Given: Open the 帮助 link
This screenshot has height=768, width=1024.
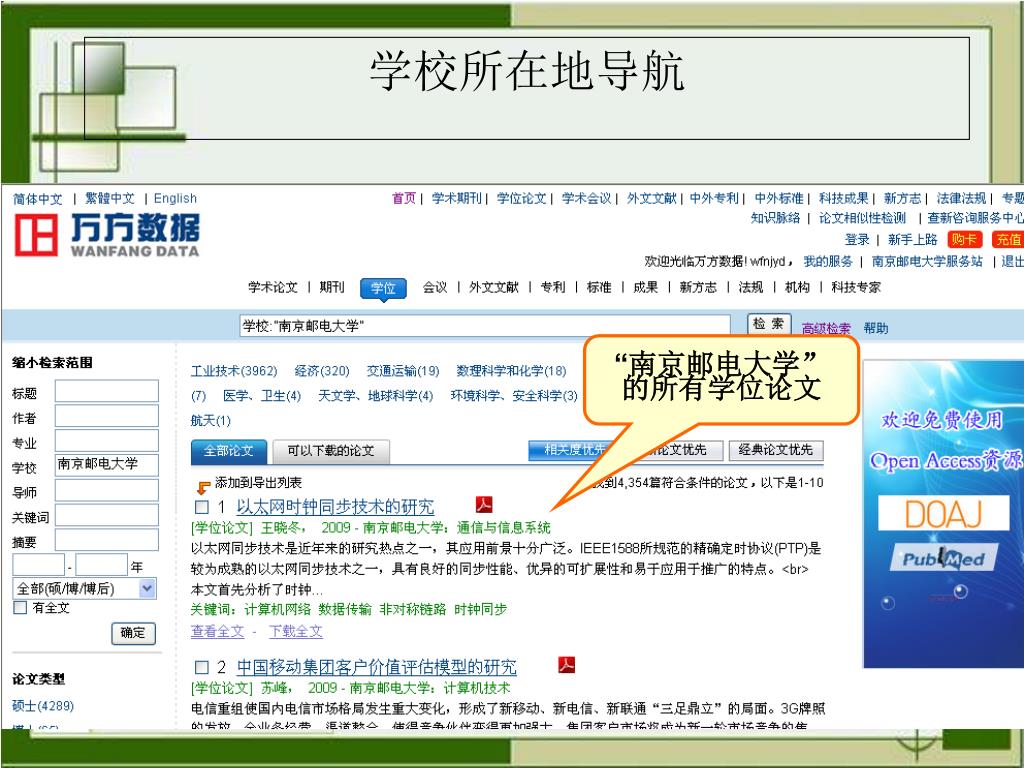Looking at the screenshot, I should point(876,328).
